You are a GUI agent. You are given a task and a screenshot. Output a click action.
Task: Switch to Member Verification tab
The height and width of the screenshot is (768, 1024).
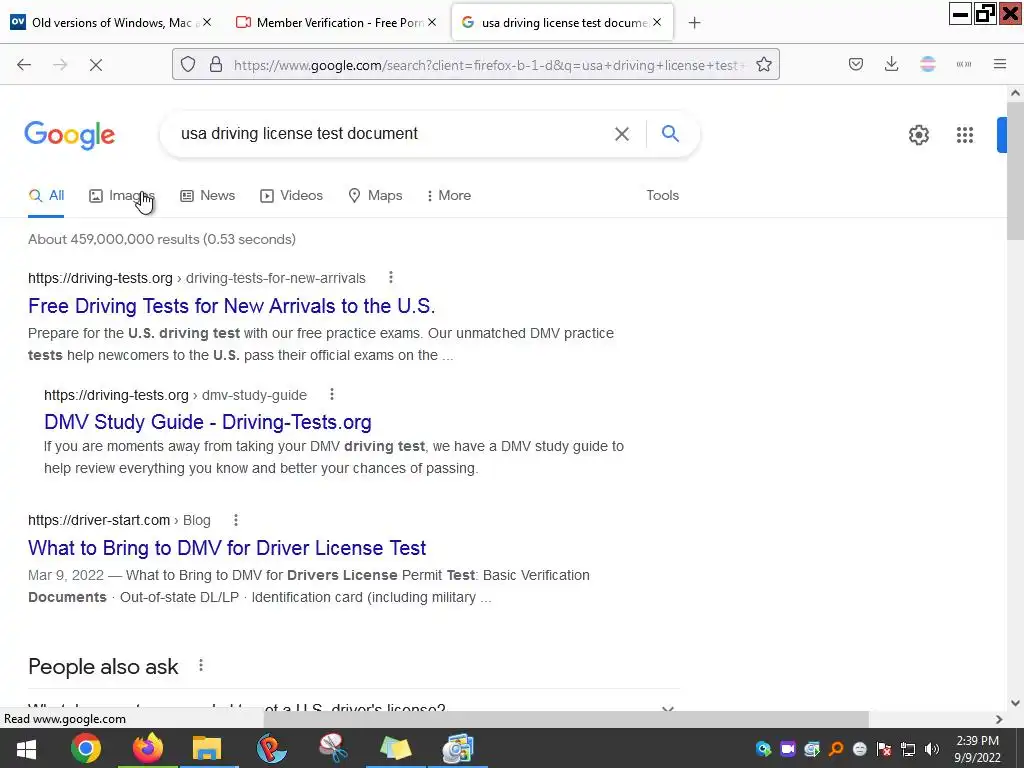pos(334,23)
